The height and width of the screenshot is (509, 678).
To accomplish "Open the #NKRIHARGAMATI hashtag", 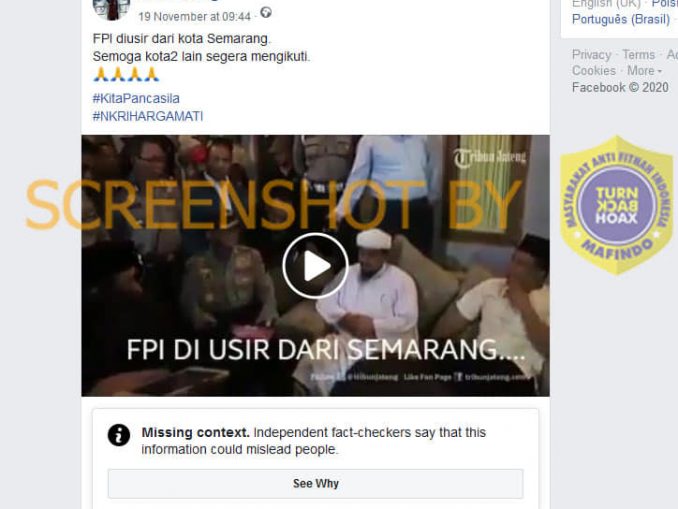I will tap(147, 116).
